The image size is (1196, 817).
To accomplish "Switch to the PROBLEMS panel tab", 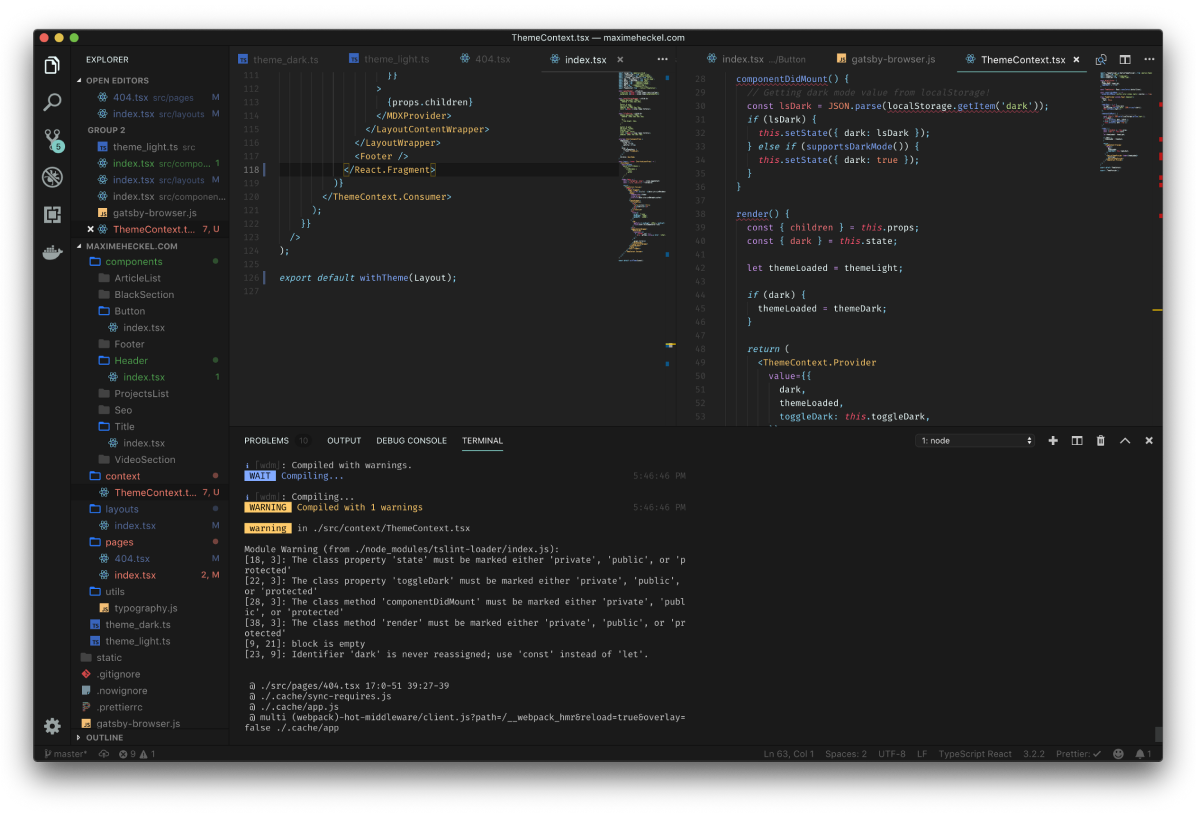I will click(266, 440).
